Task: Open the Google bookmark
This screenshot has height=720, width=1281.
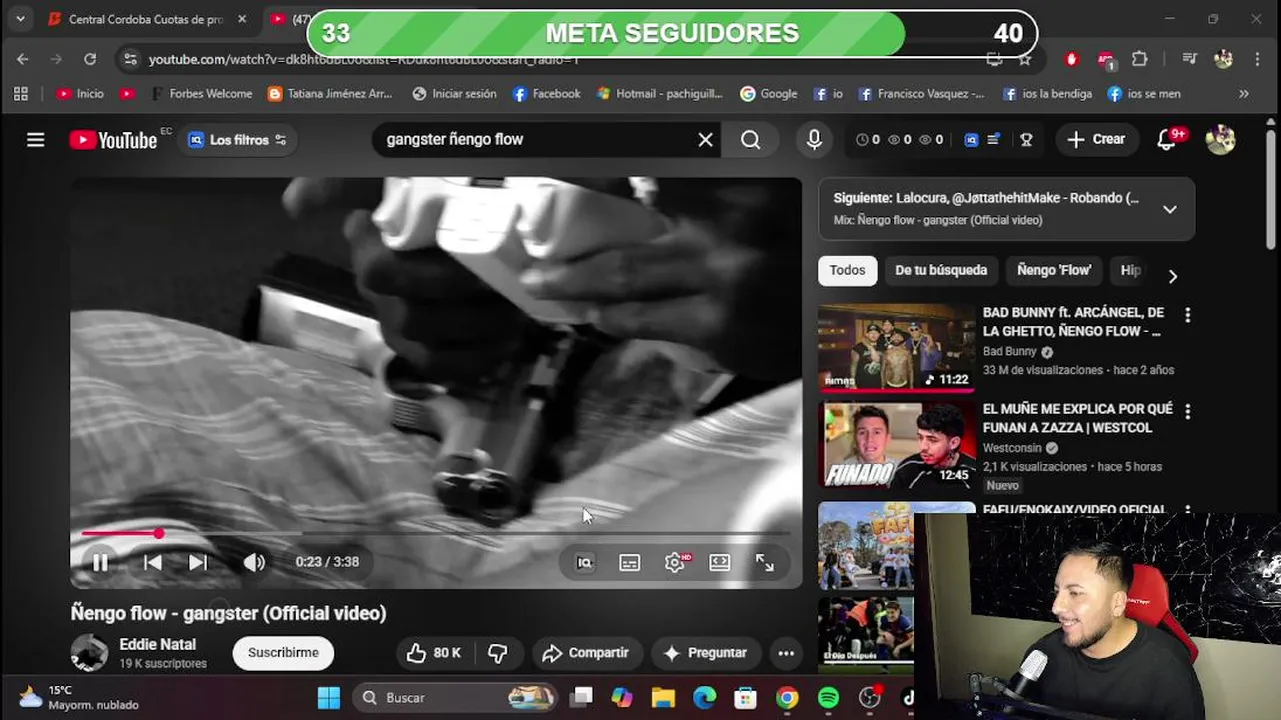Action: [x=768, y=94]
